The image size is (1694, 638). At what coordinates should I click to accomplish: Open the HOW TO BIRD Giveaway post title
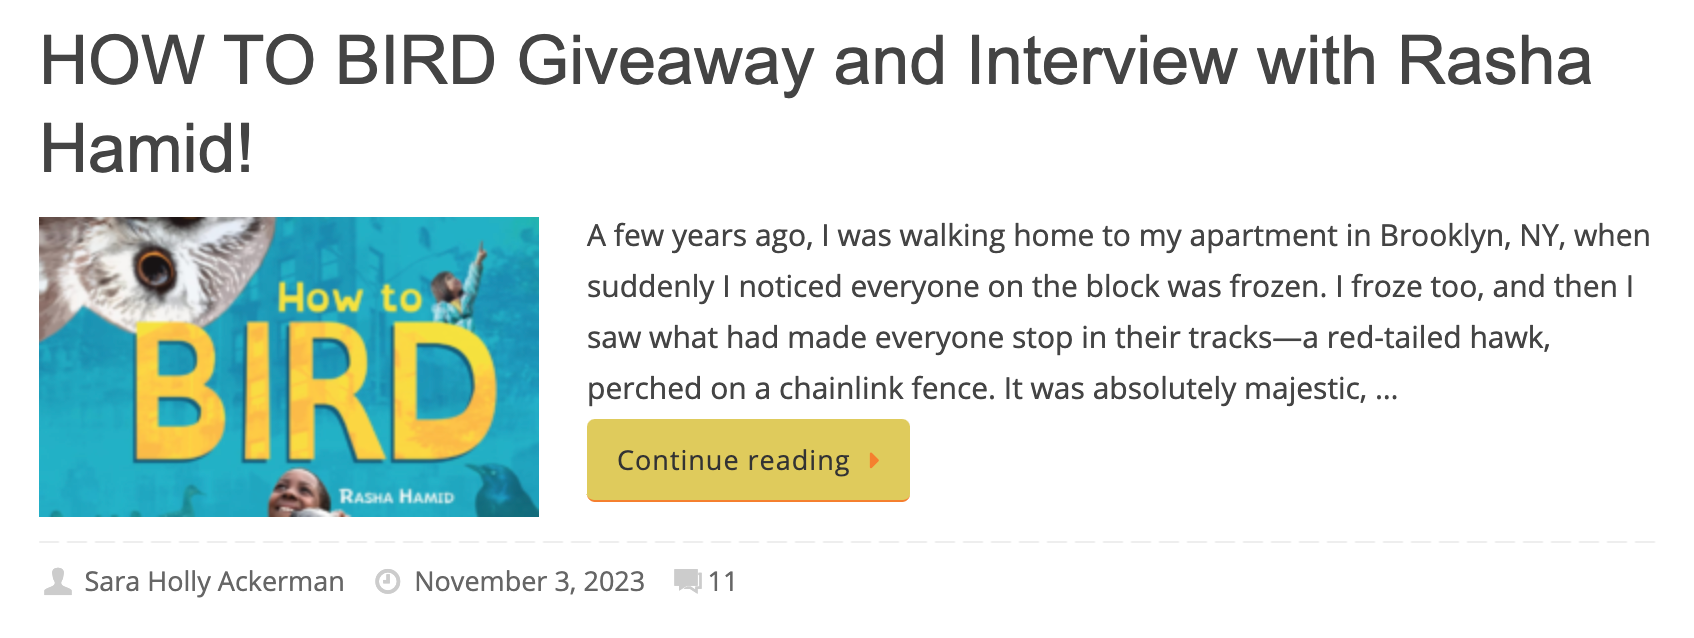814,62
